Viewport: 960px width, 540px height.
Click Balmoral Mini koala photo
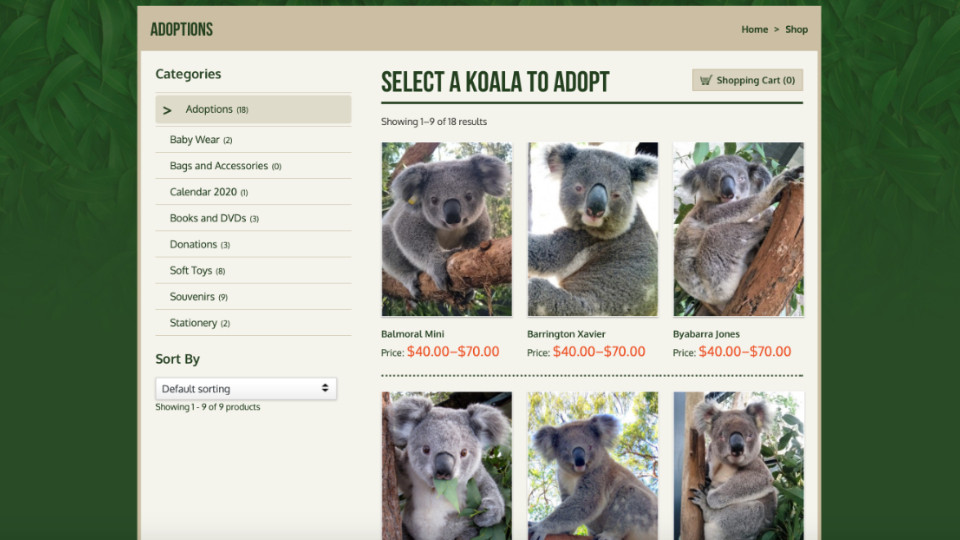(x=446, y=229)
